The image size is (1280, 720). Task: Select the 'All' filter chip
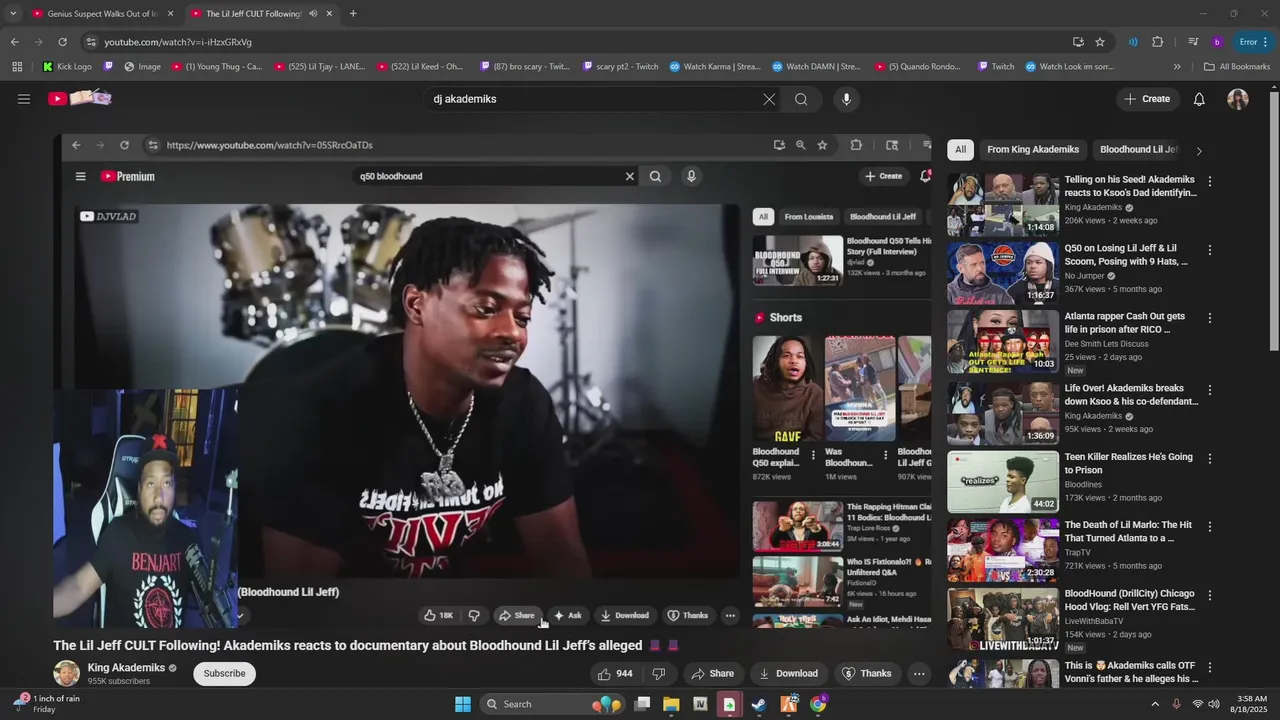pos(960,150)
